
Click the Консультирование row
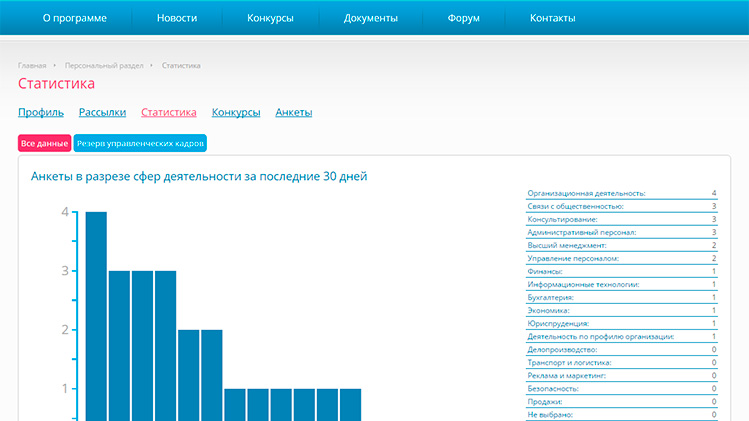[621, 219]
